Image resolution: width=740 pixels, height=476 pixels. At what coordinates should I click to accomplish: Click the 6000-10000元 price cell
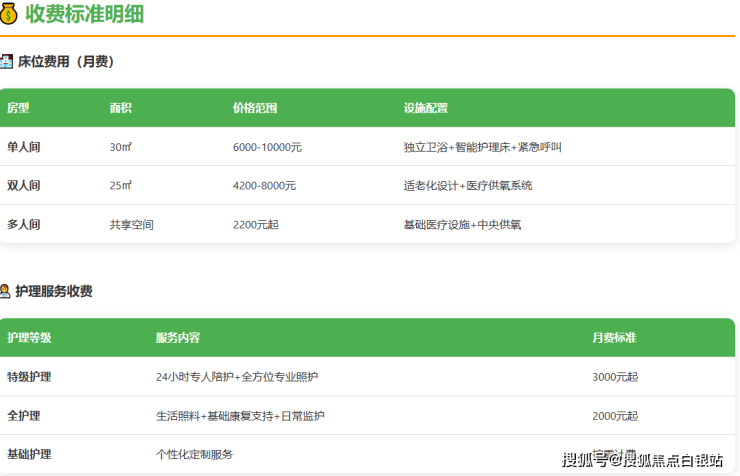267,147
